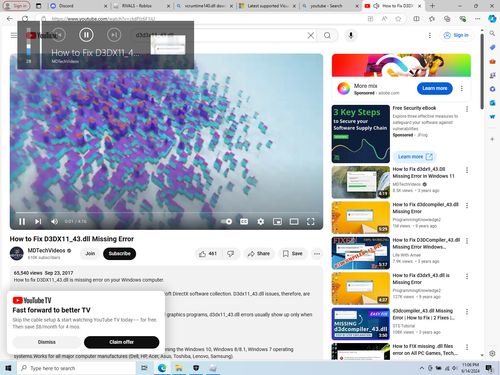
Task: Open Microsoft Edge from taskbar
Action: 162,368
